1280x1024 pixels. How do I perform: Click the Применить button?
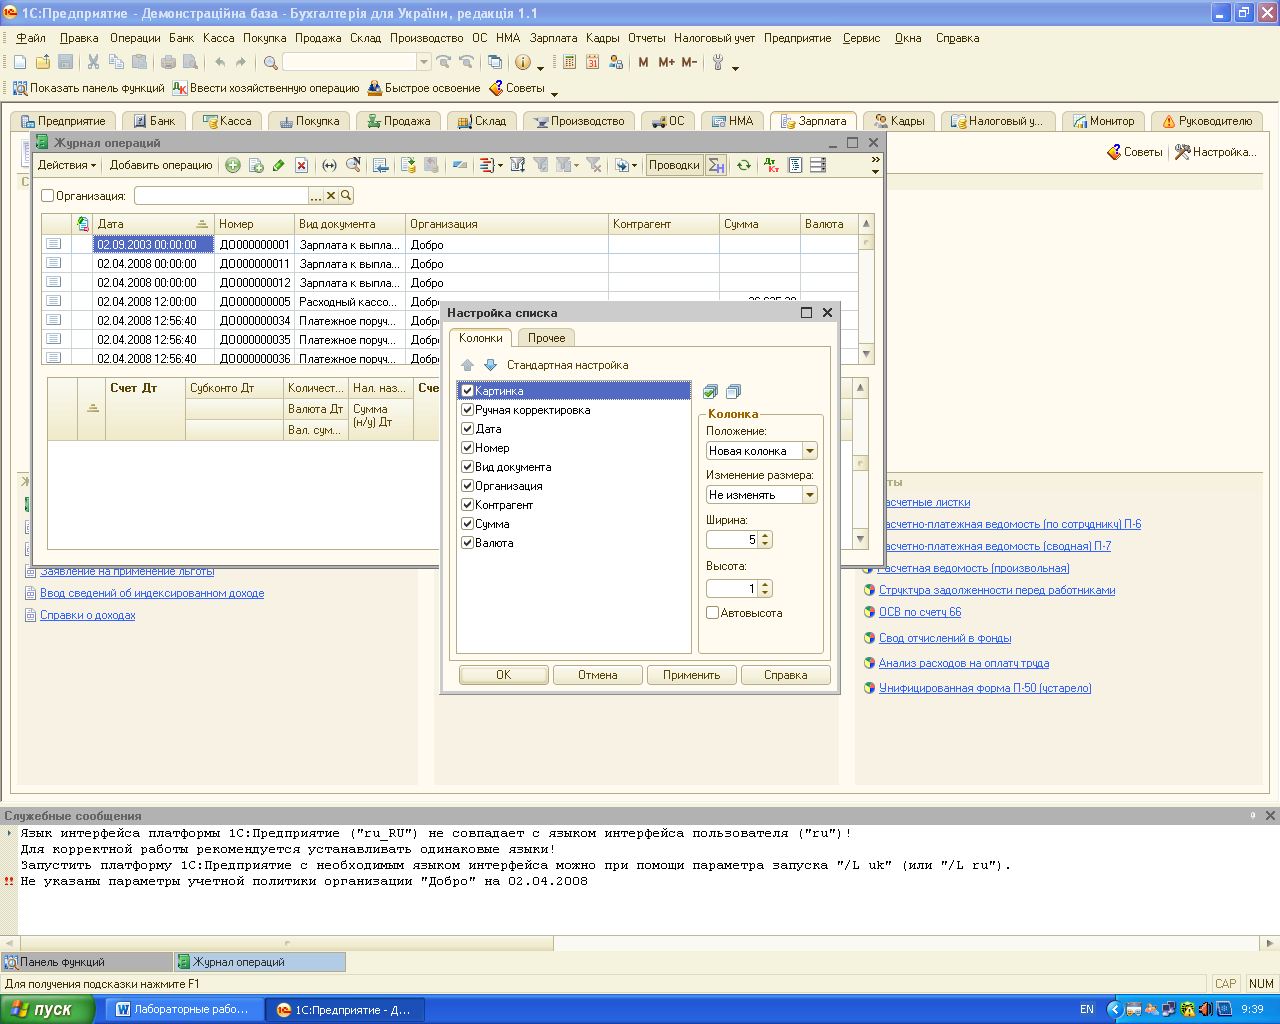tap(692, 675)
